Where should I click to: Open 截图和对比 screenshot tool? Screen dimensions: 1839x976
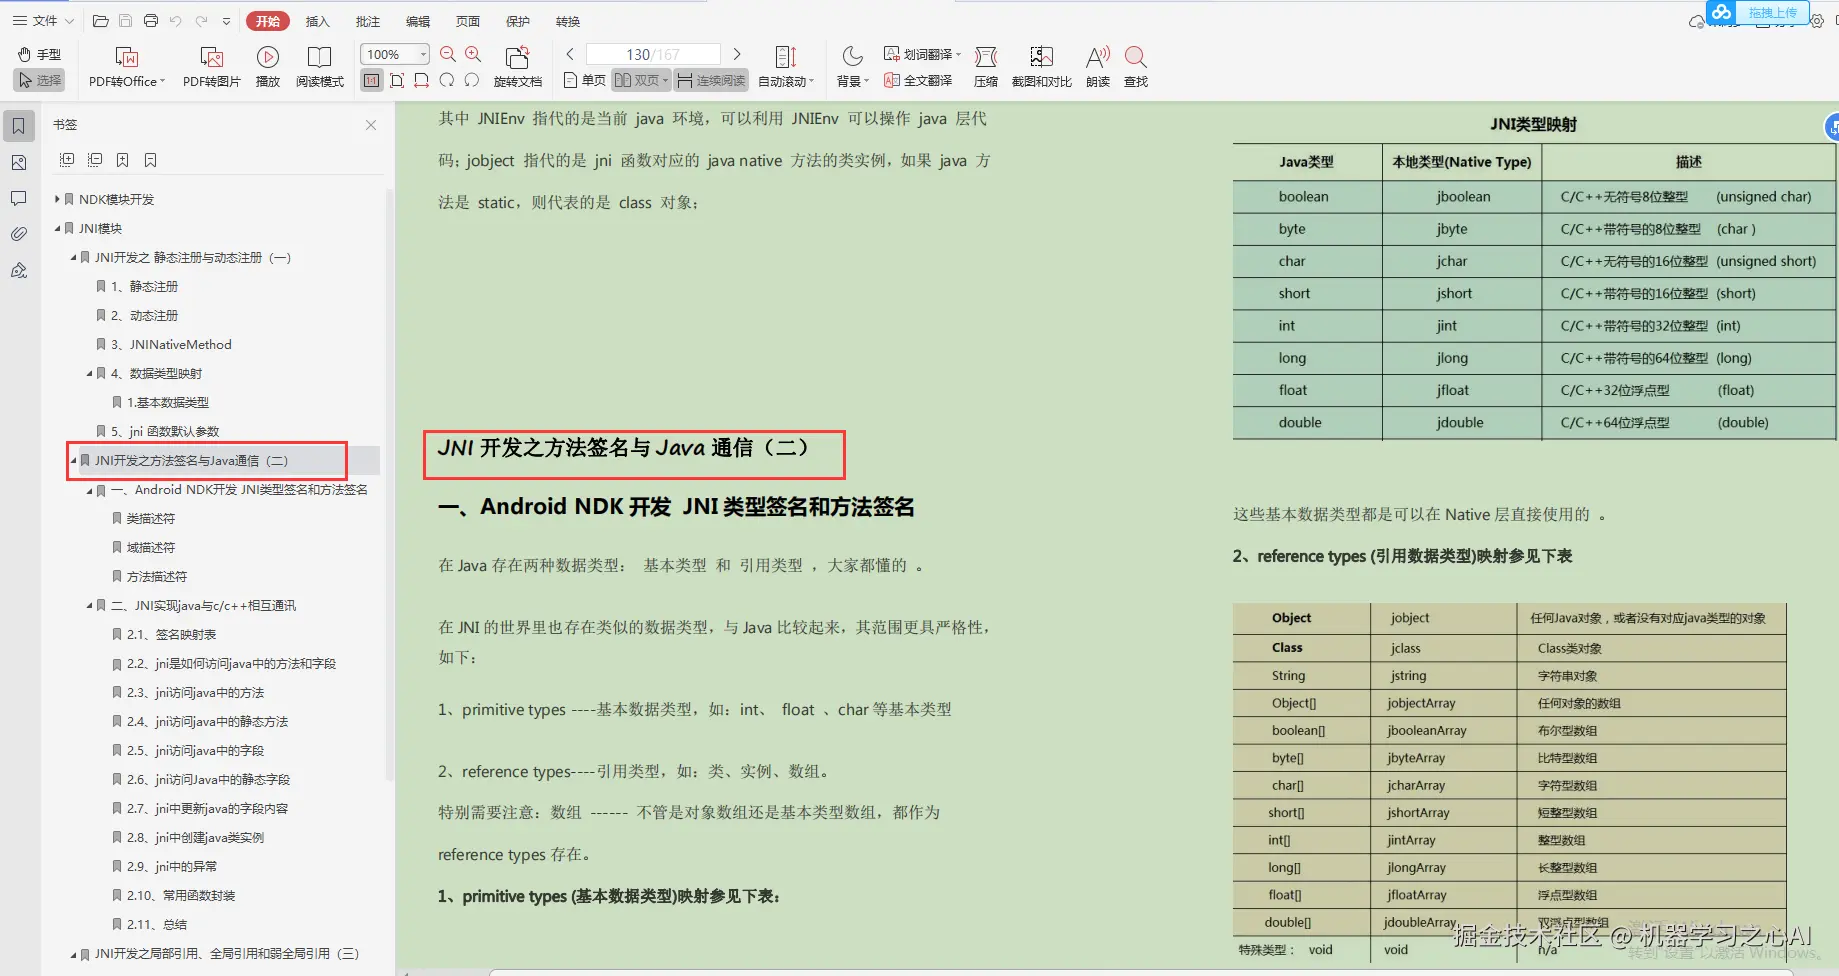point(1041,67)
